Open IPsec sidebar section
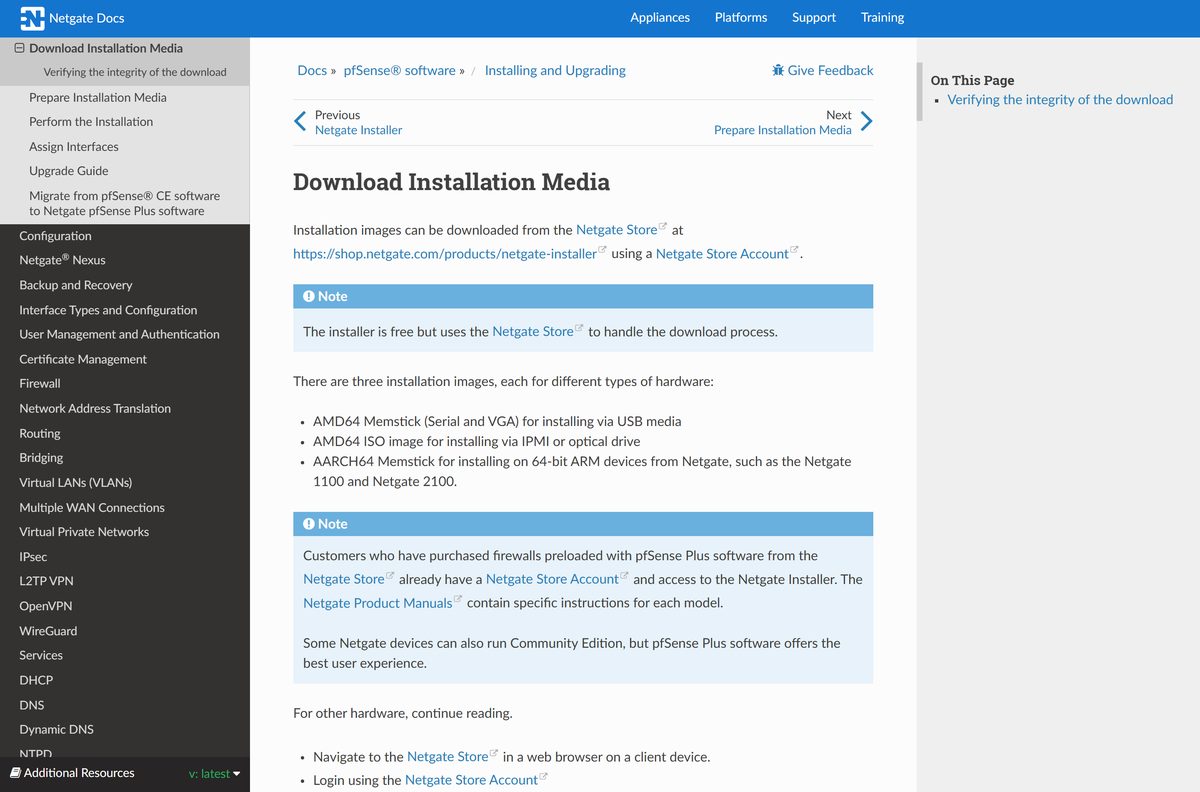 coord(33,556)
